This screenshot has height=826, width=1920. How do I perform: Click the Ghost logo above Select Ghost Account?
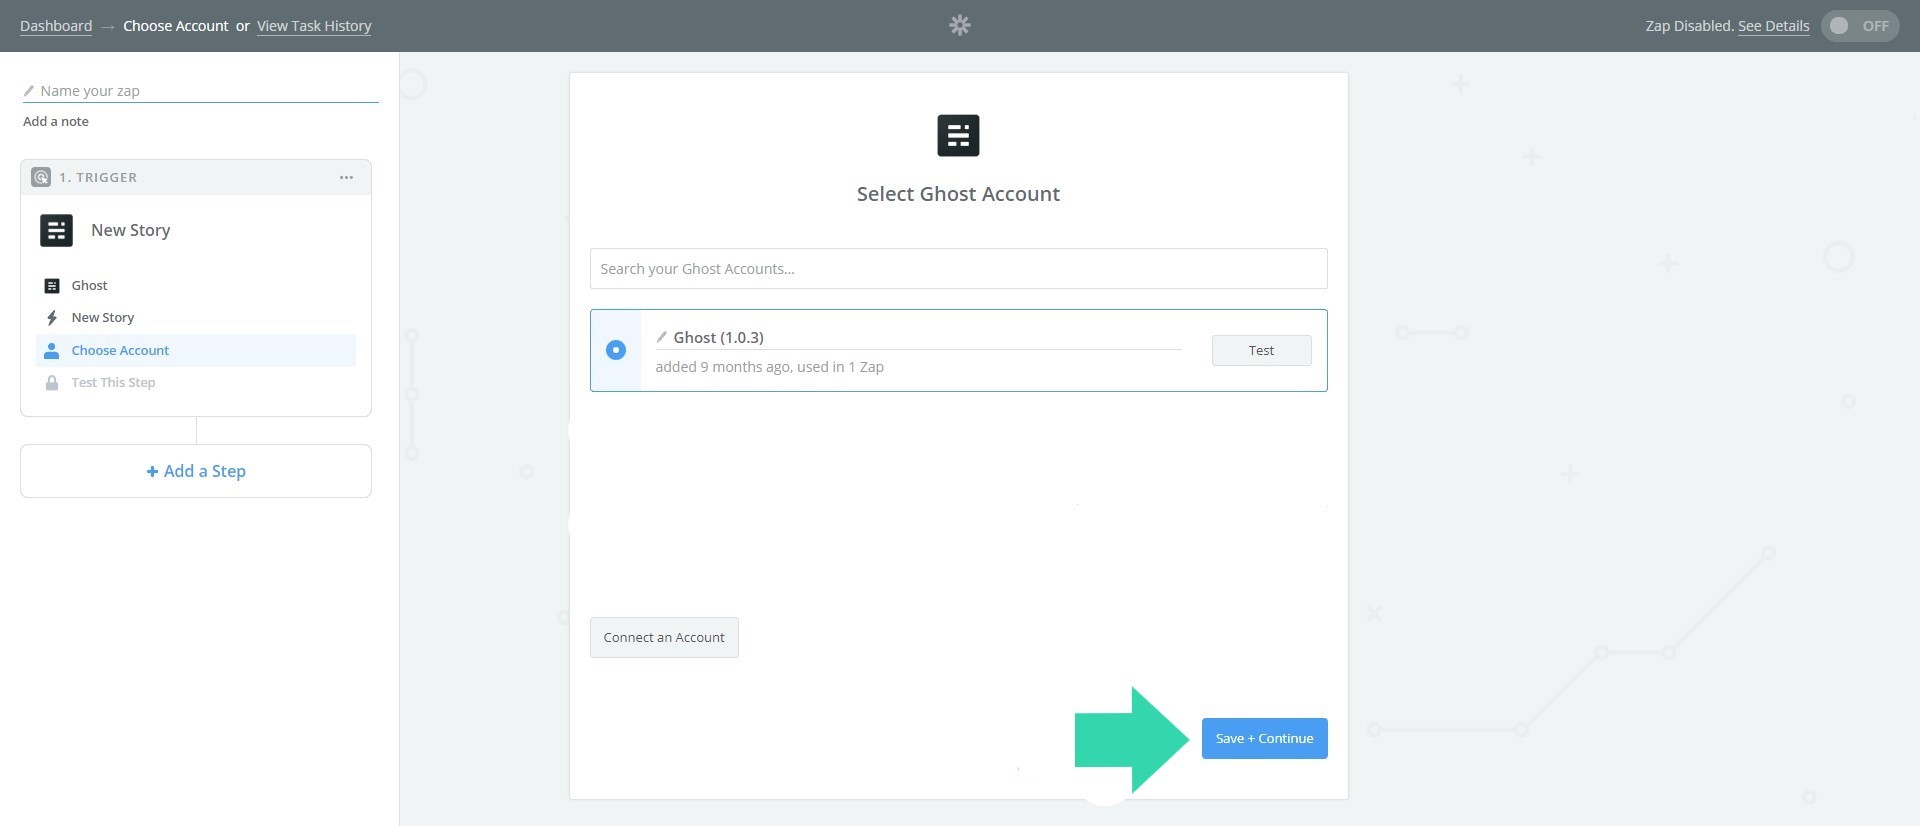(x=957, y=135)
